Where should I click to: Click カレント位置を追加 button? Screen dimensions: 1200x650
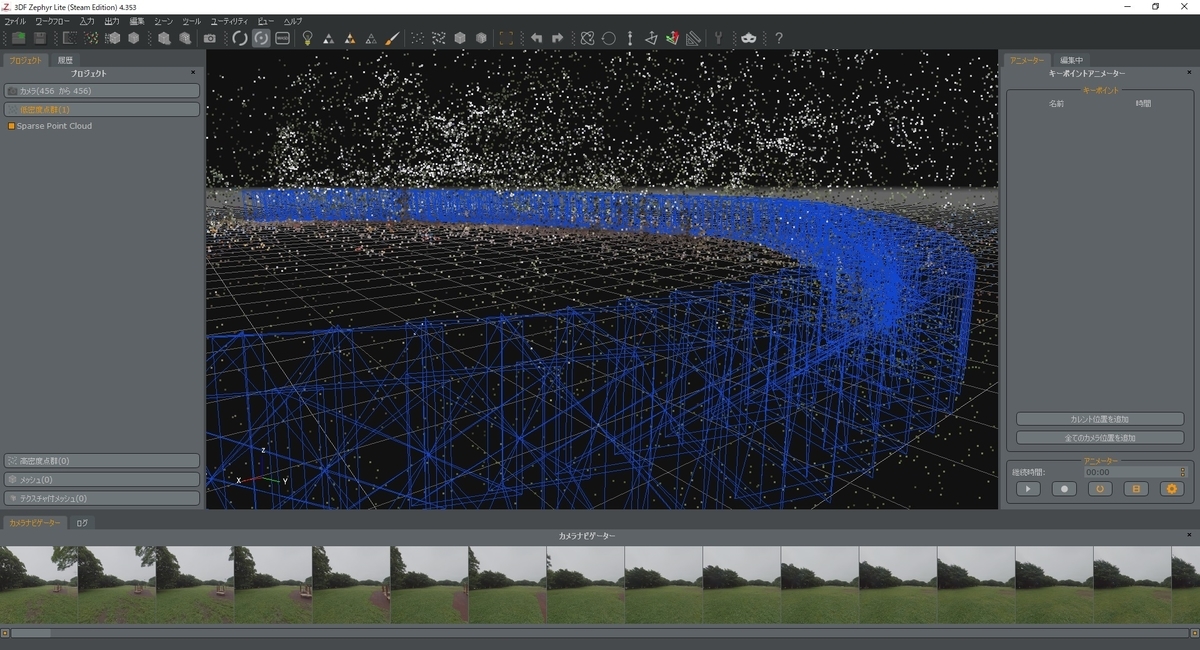coord(1100,419)
